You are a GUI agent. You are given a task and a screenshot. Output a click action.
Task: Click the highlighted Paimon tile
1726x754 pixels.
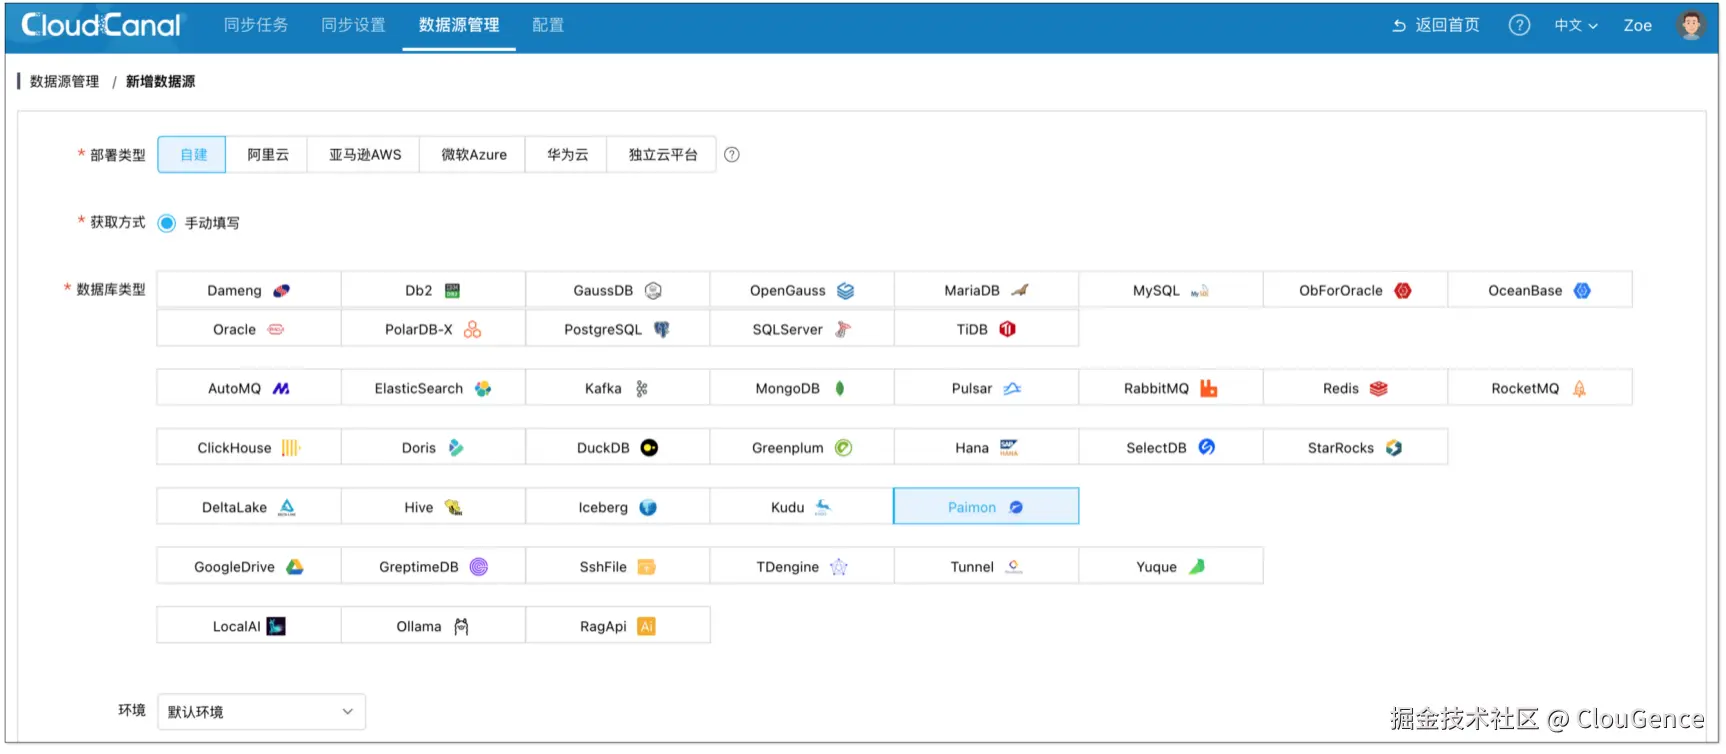pyautogui.click(x=986, y=506)
